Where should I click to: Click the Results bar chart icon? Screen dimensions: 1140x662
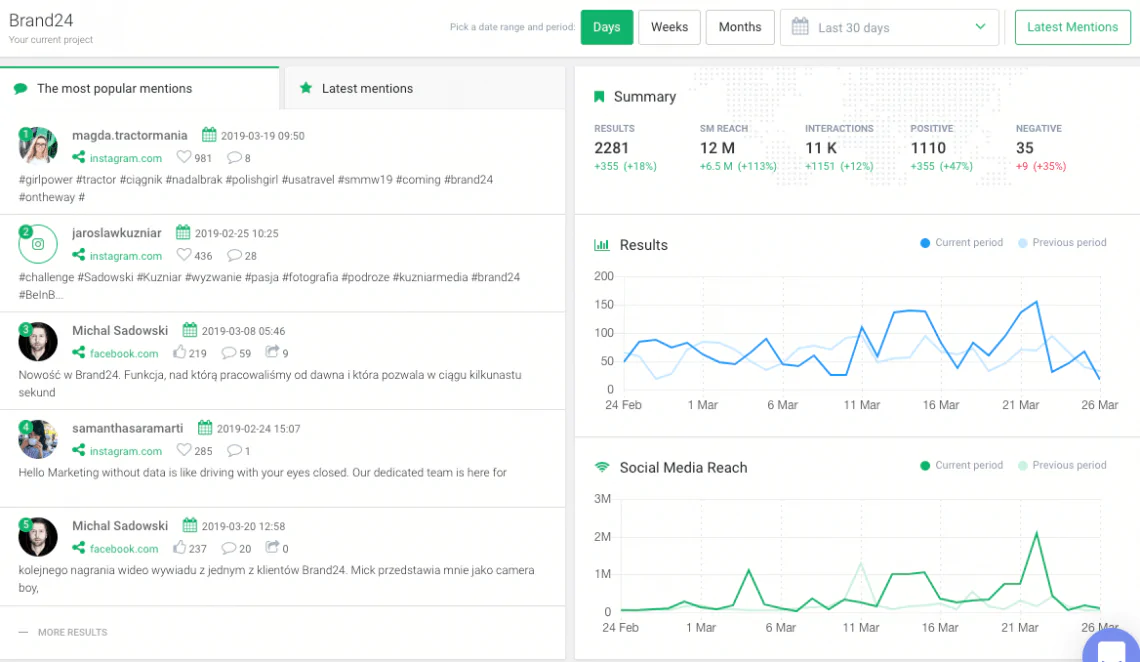(602, 245)
